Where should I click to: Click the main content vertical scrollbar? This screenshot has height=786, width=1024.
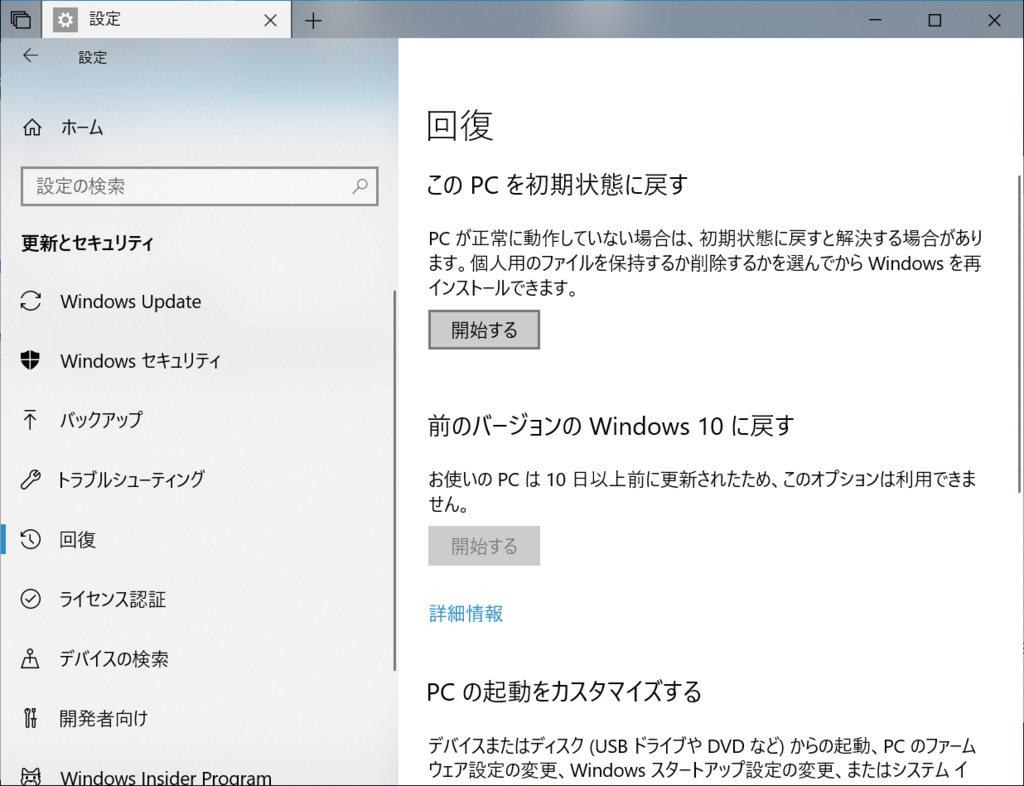(1019, 333)
